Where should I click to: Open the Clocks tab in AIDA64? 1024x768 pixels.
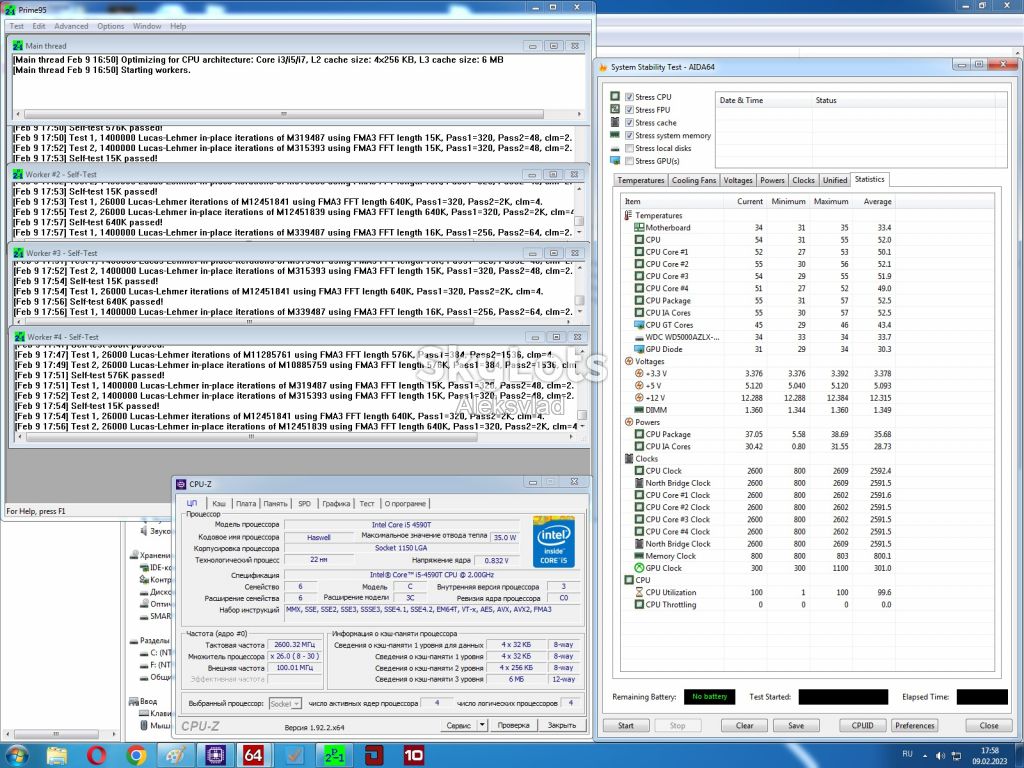803,180
